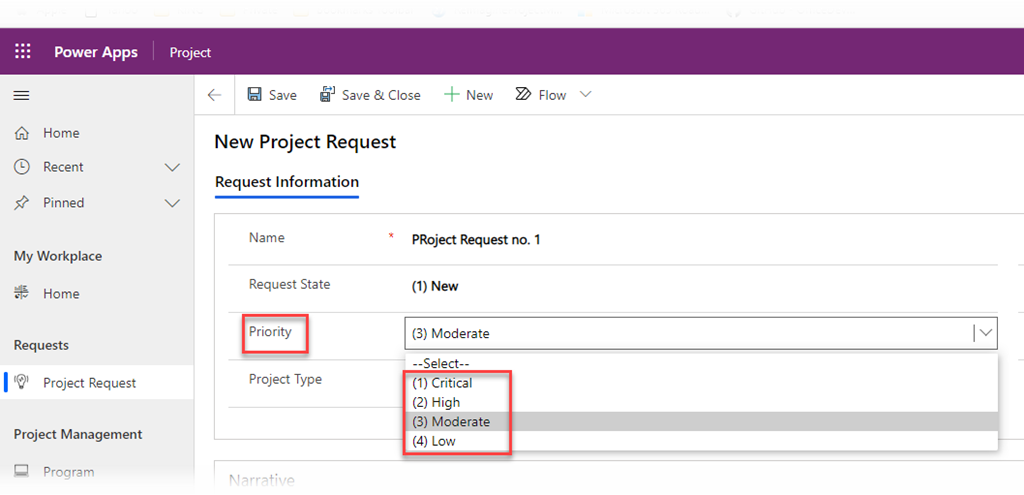Click the Priority dropdown arrow

point(986,333)
